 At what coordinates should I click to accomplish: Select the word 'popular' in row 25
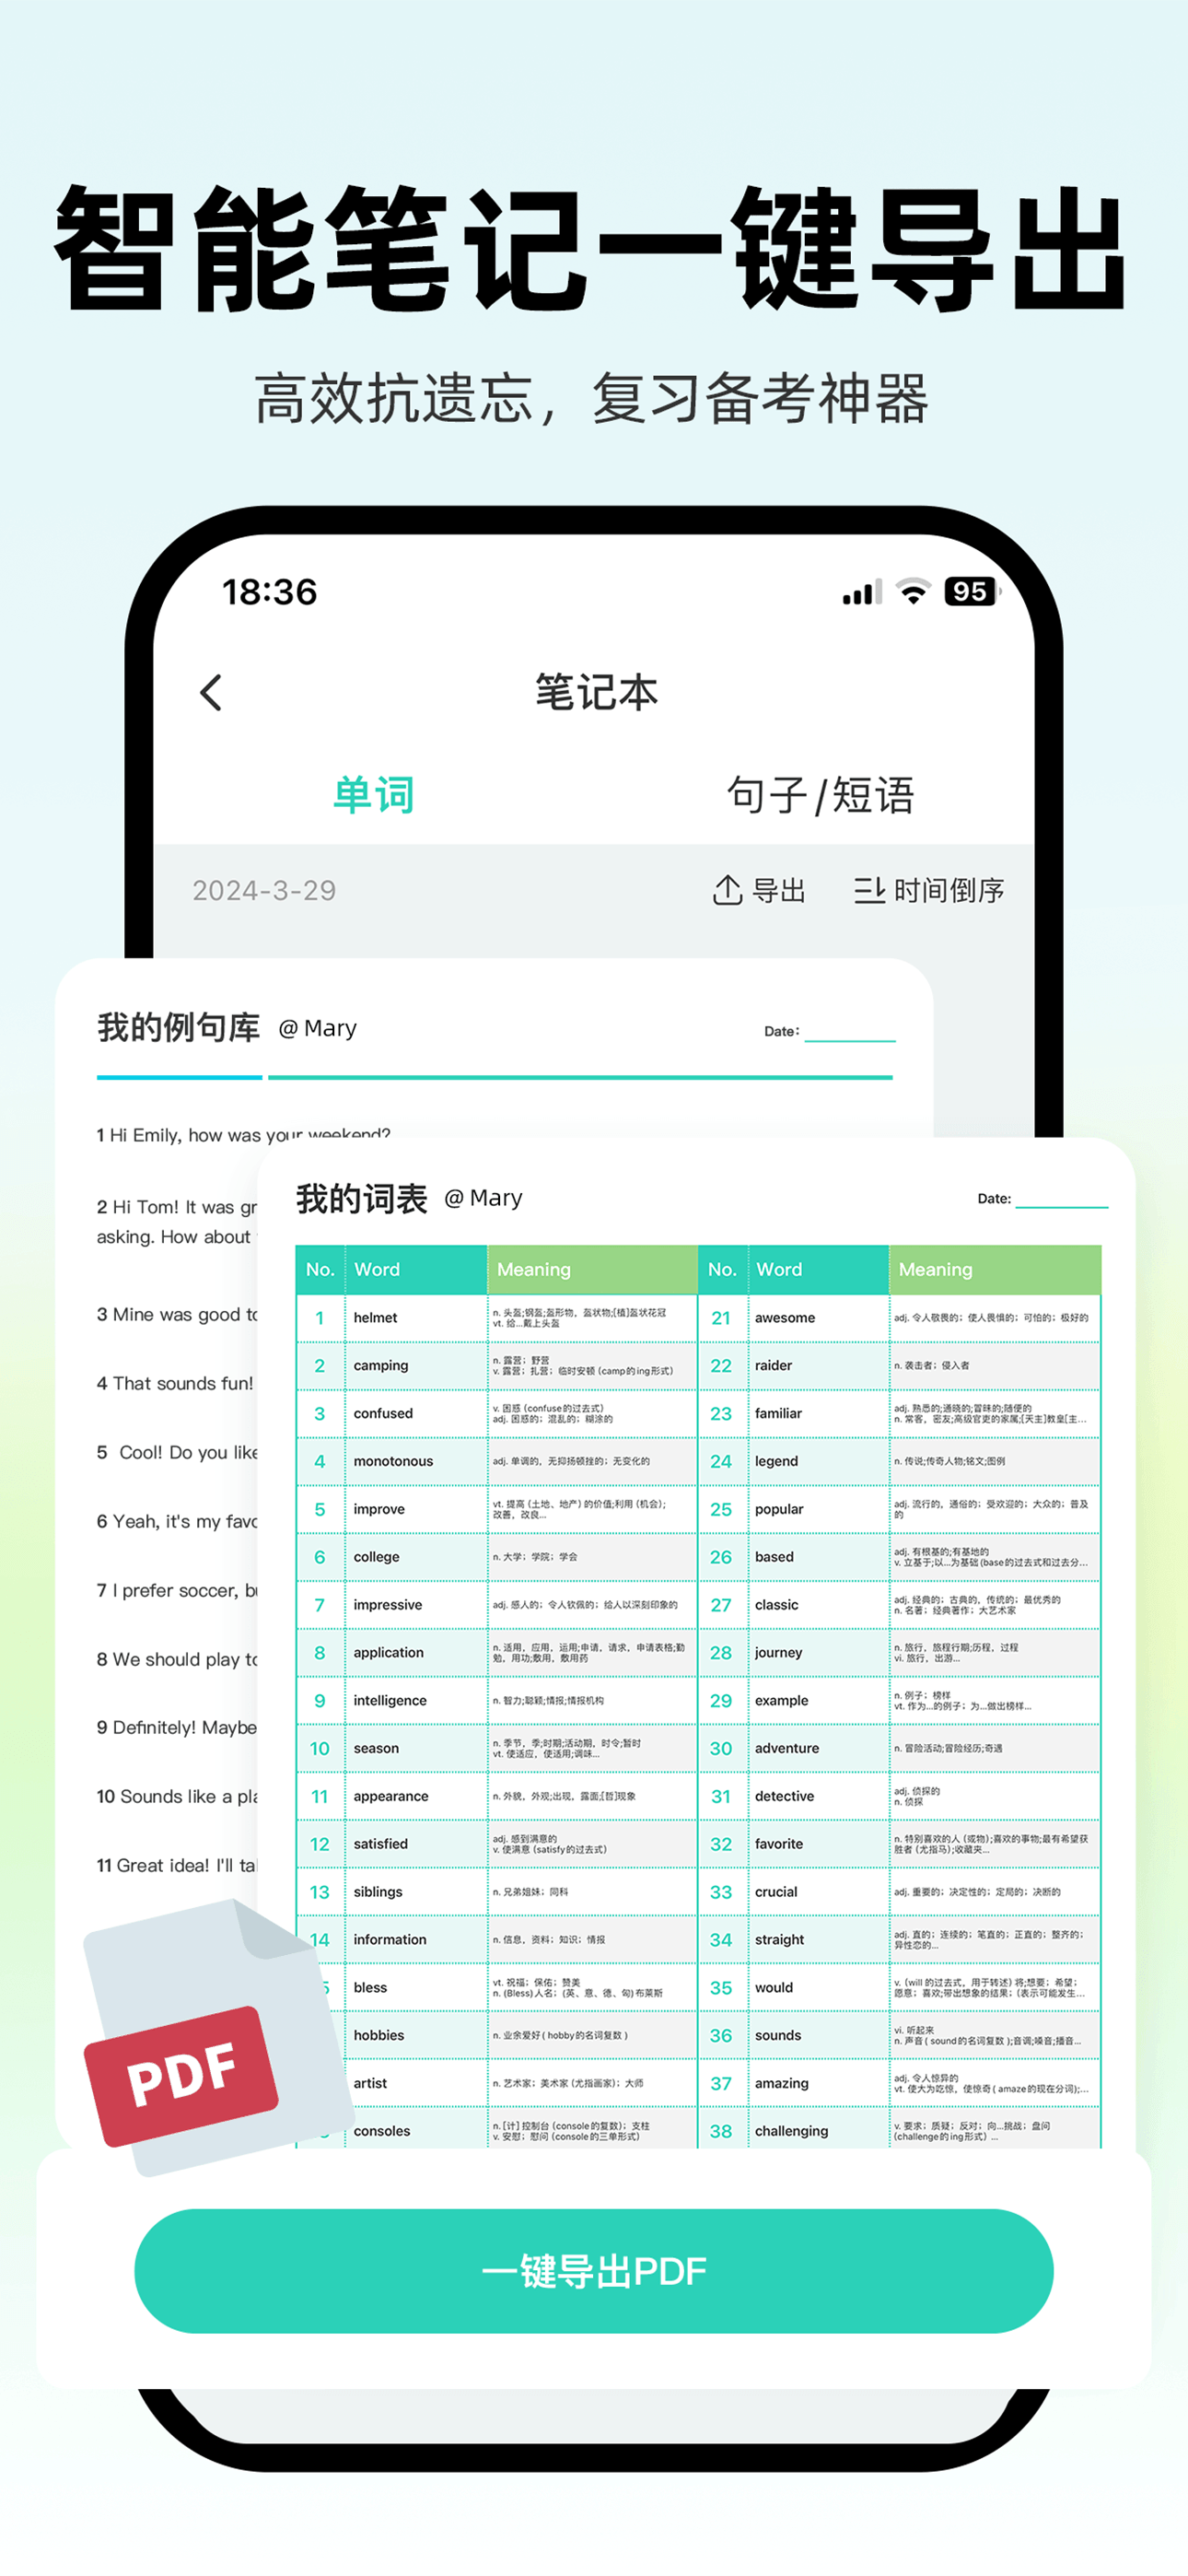779,1509
